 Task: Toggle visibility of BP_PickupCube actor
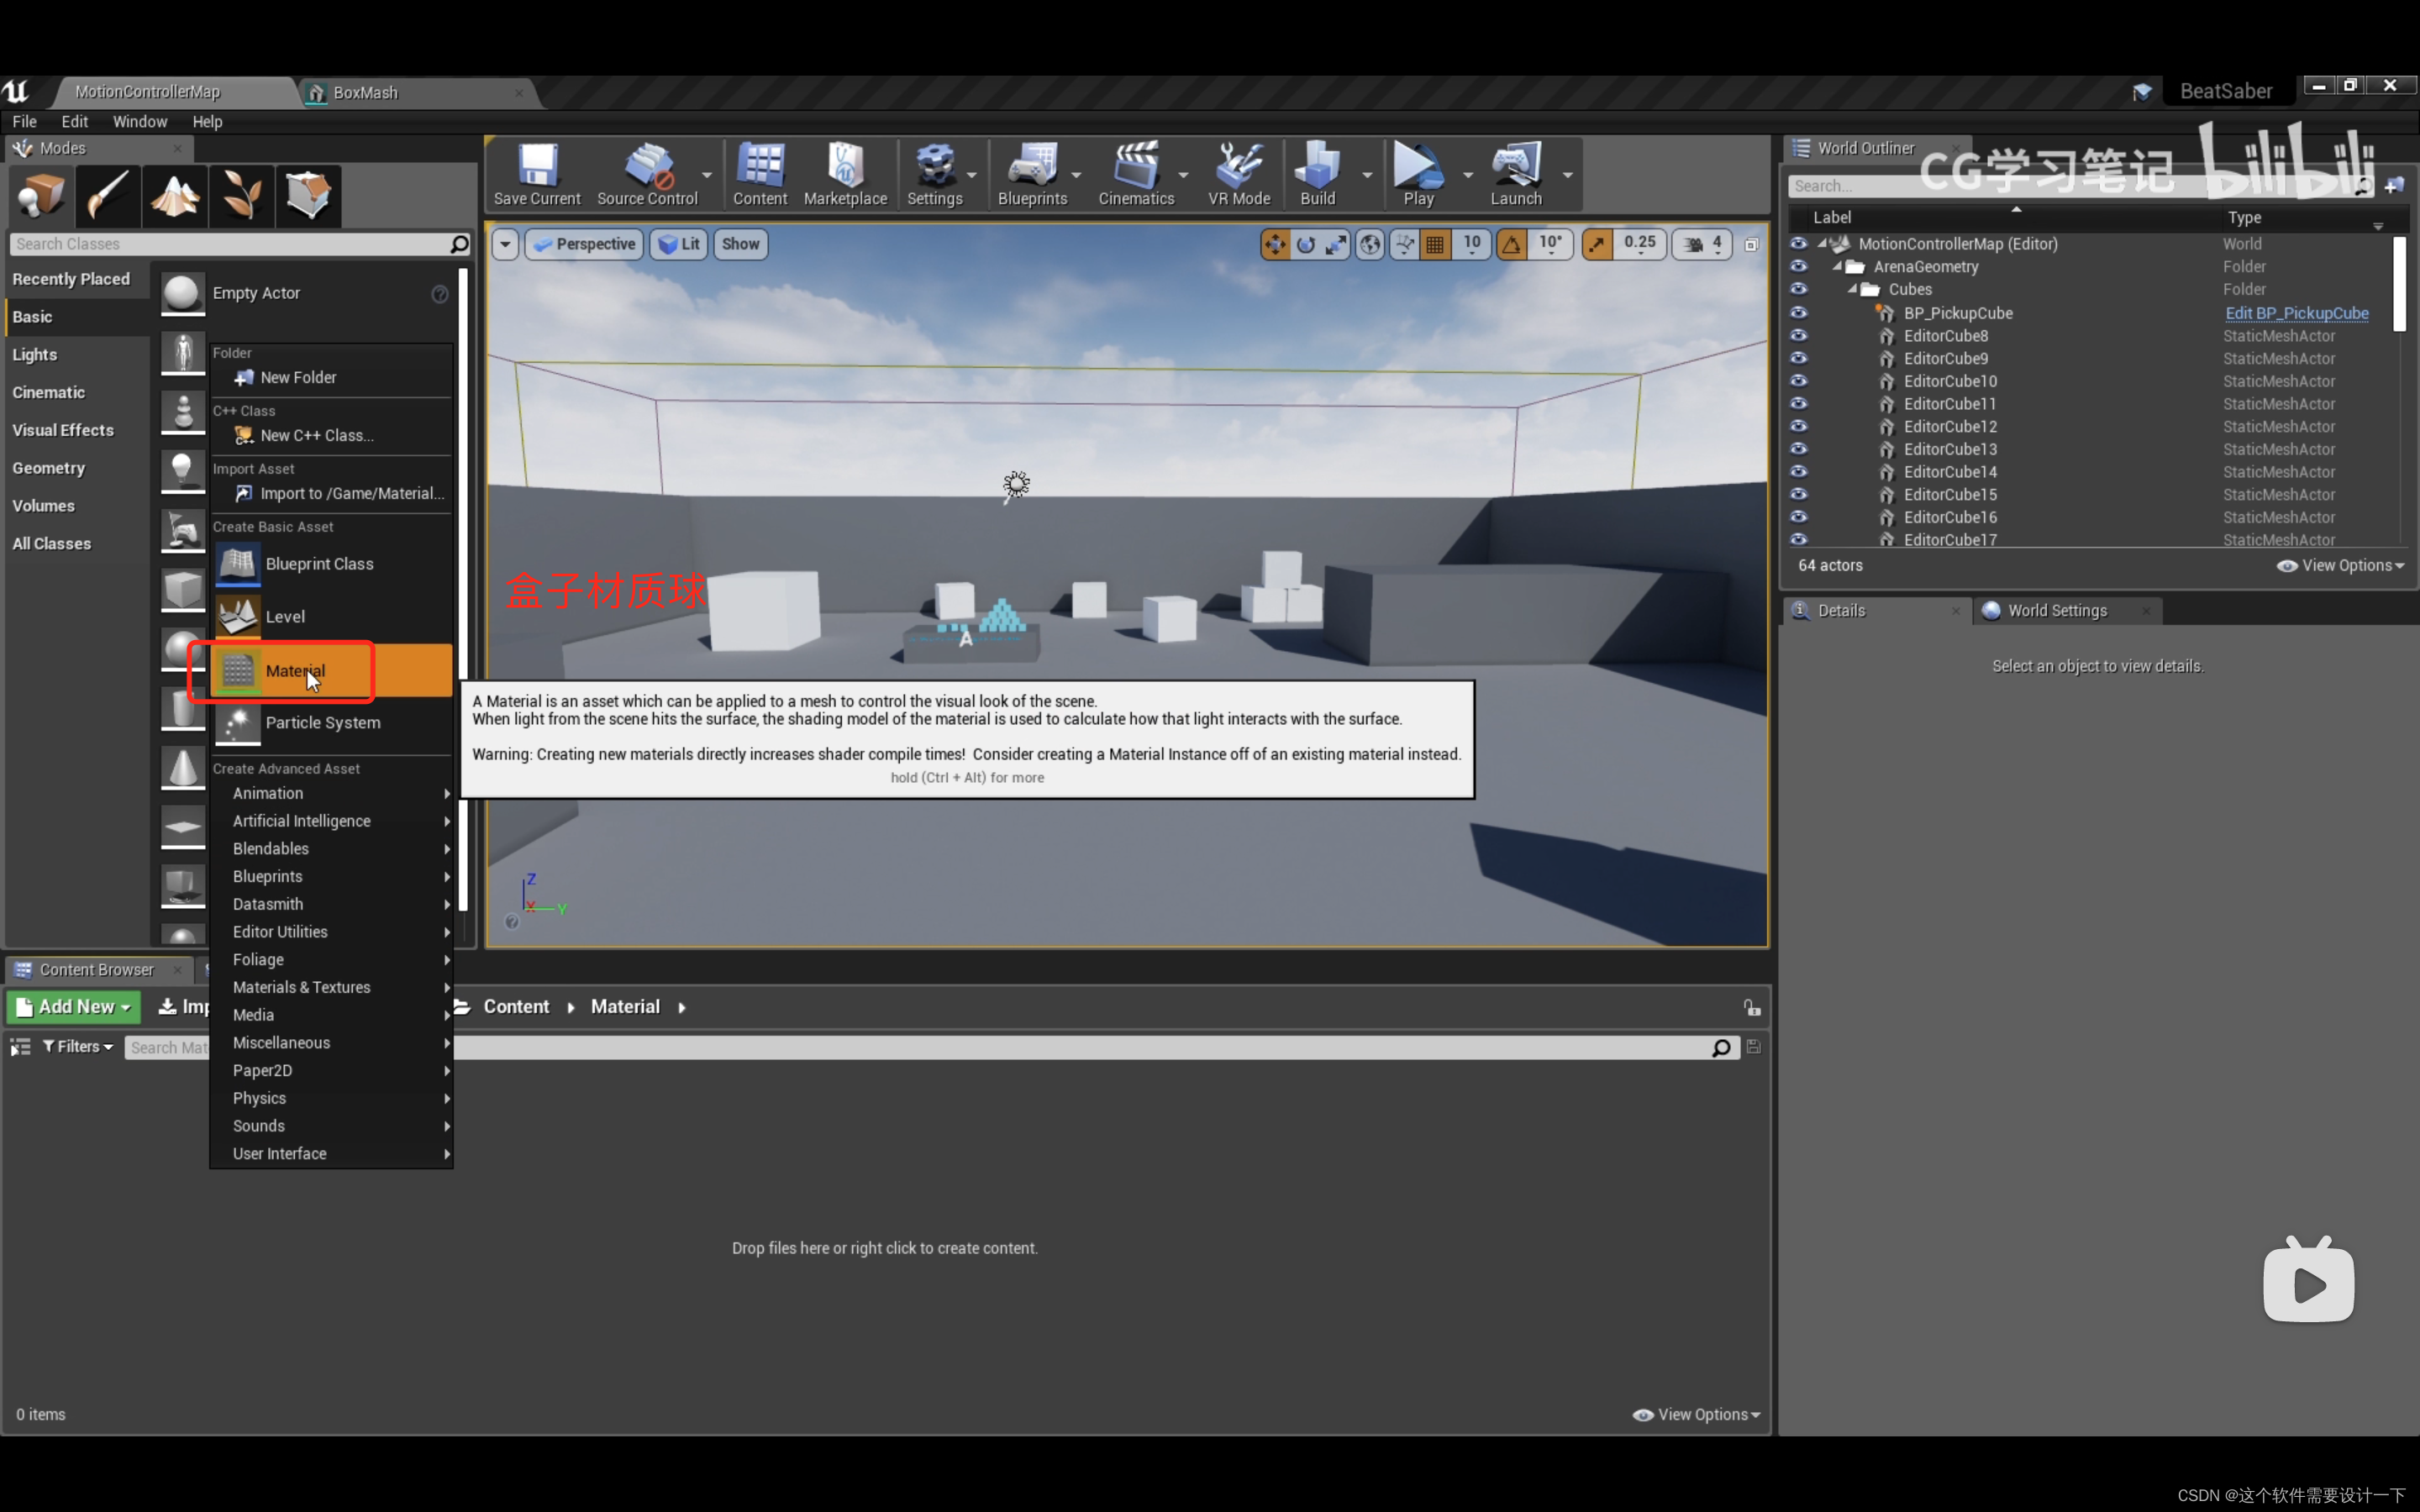(x=1798, y=312)
